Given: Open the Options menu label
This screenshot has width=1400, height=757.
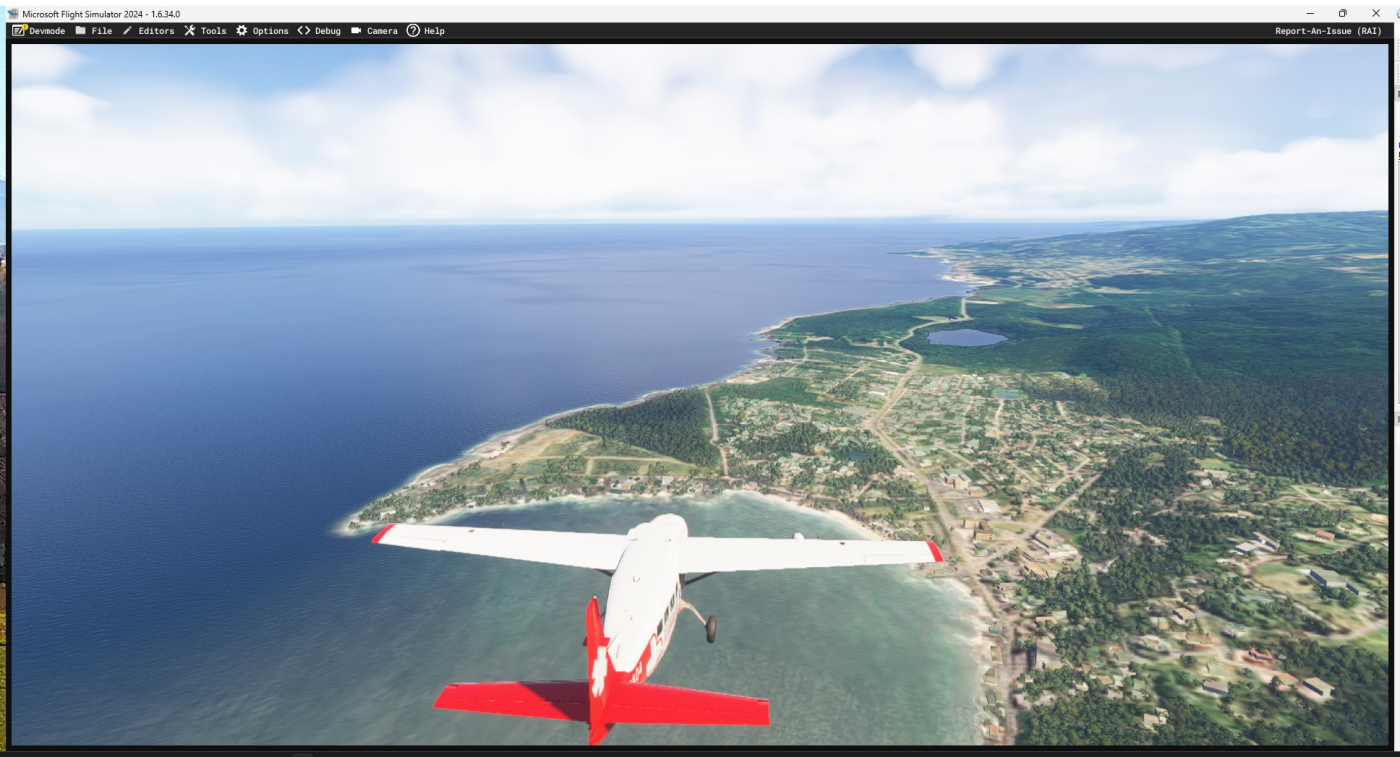Looking at the screenshot, I should tap(270, 31).
